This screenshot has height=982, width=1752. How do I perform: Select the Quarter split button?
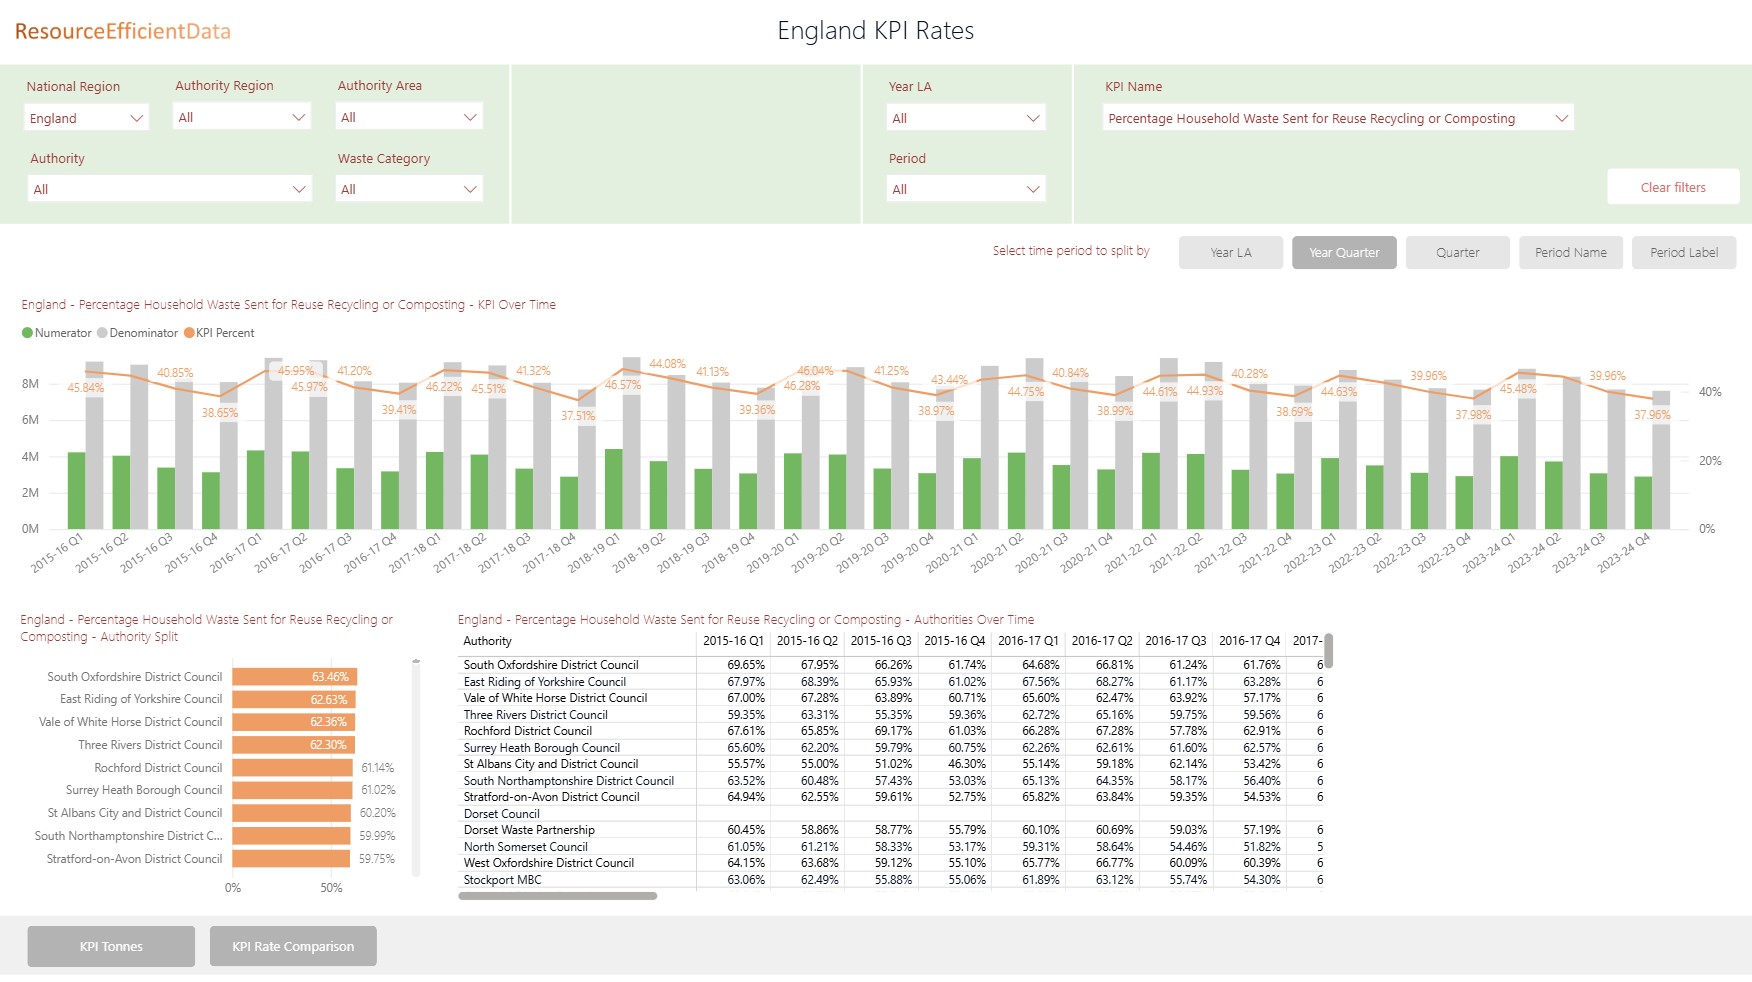pos(1457,253)
